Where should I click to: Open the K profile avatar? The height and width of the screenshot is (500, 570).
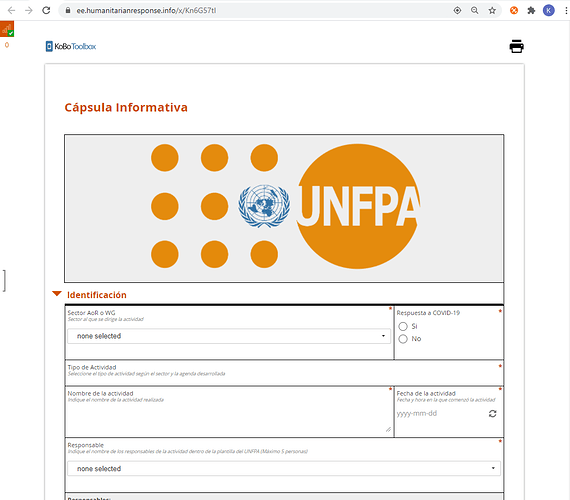click(549, 11)
